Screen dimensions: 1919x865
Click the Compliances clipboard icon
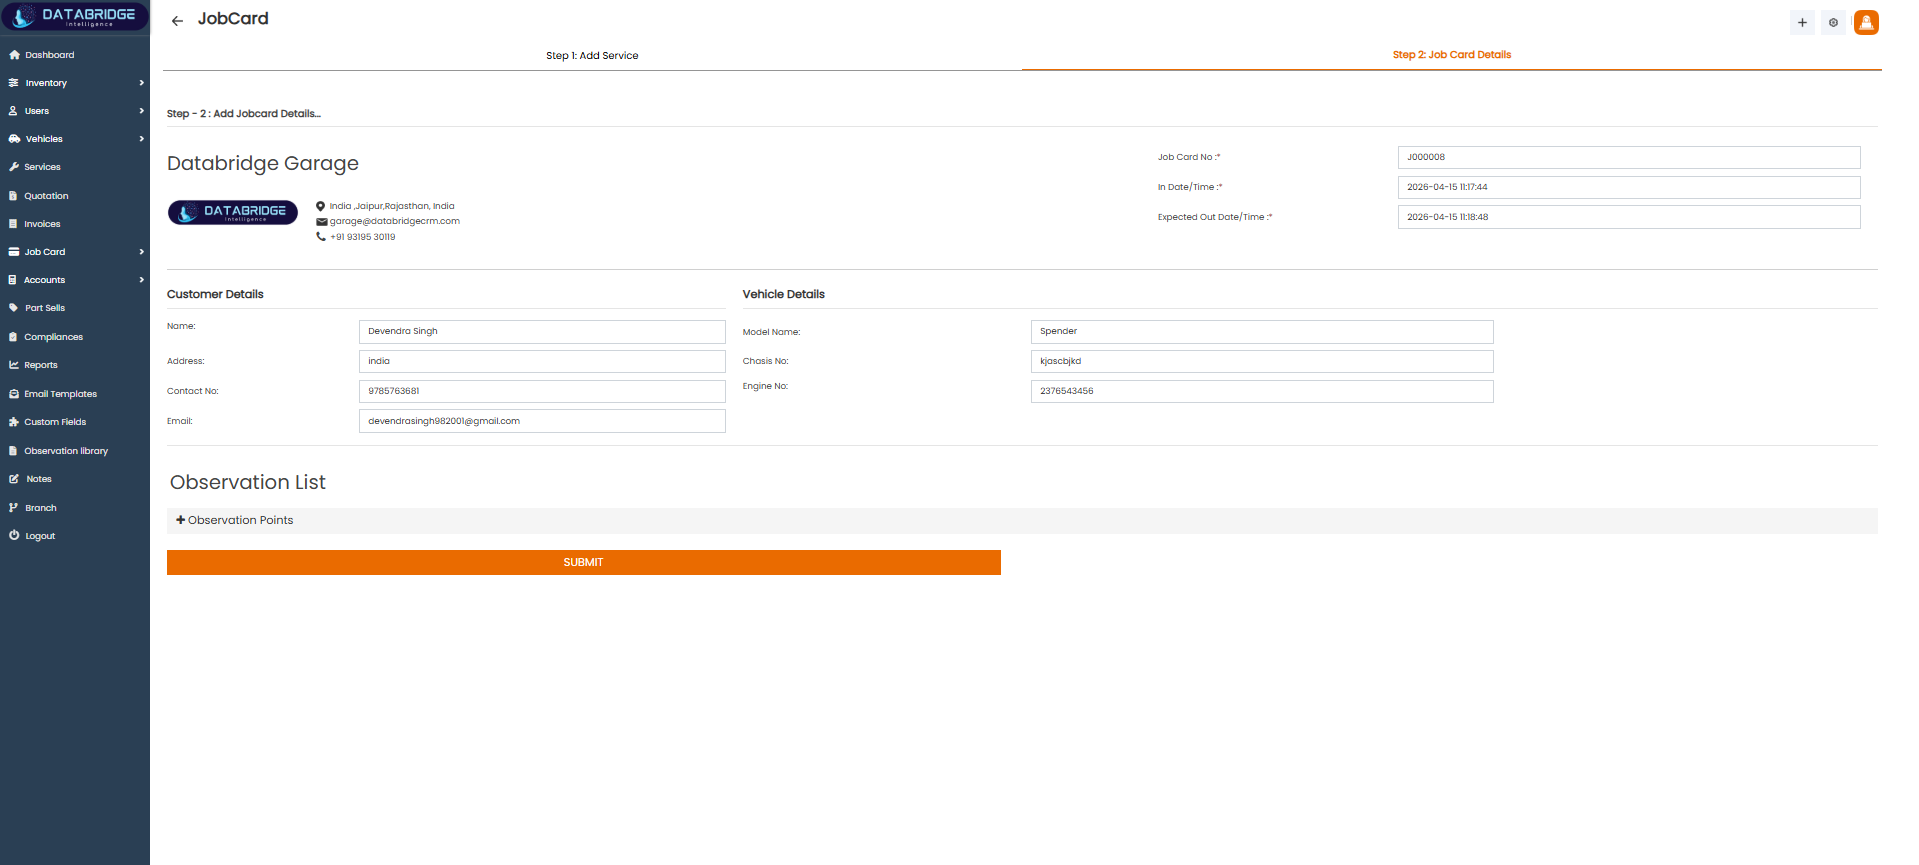click(13, 337)
